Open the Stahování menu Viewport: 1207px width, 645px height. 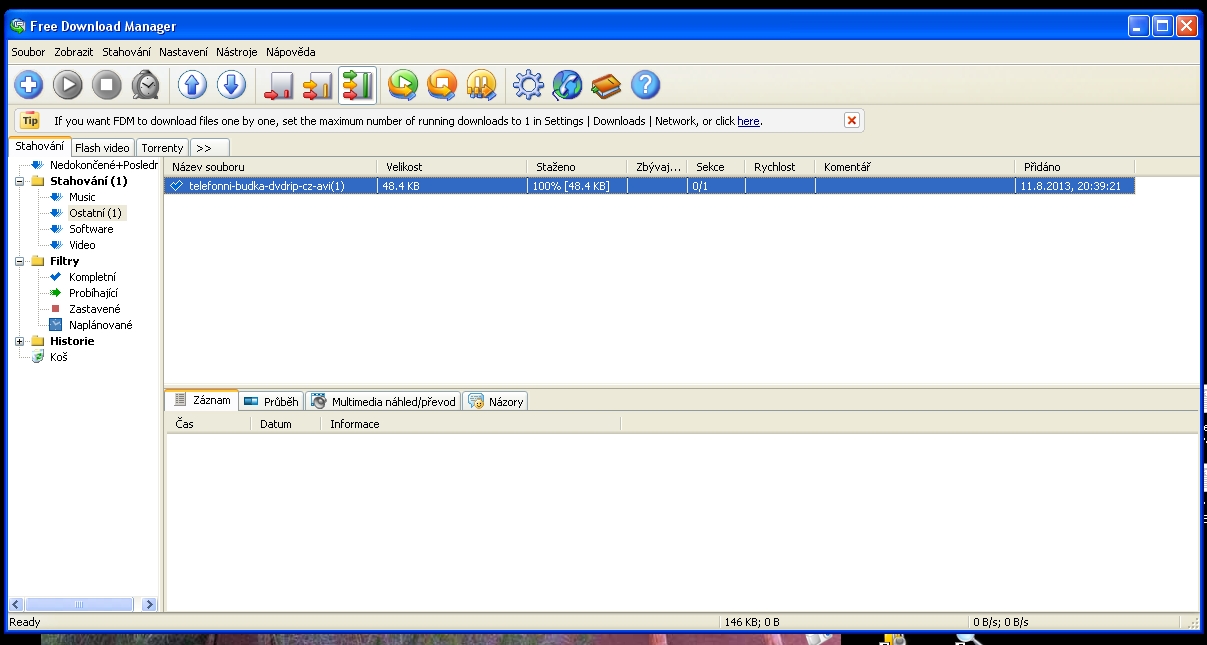[127, 52]
